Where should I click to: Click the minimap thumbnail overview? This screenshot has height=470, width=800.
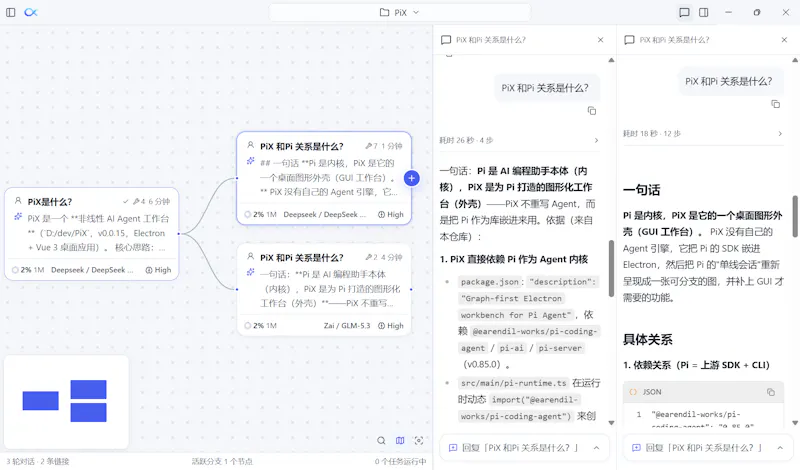(x=66, y=402)
